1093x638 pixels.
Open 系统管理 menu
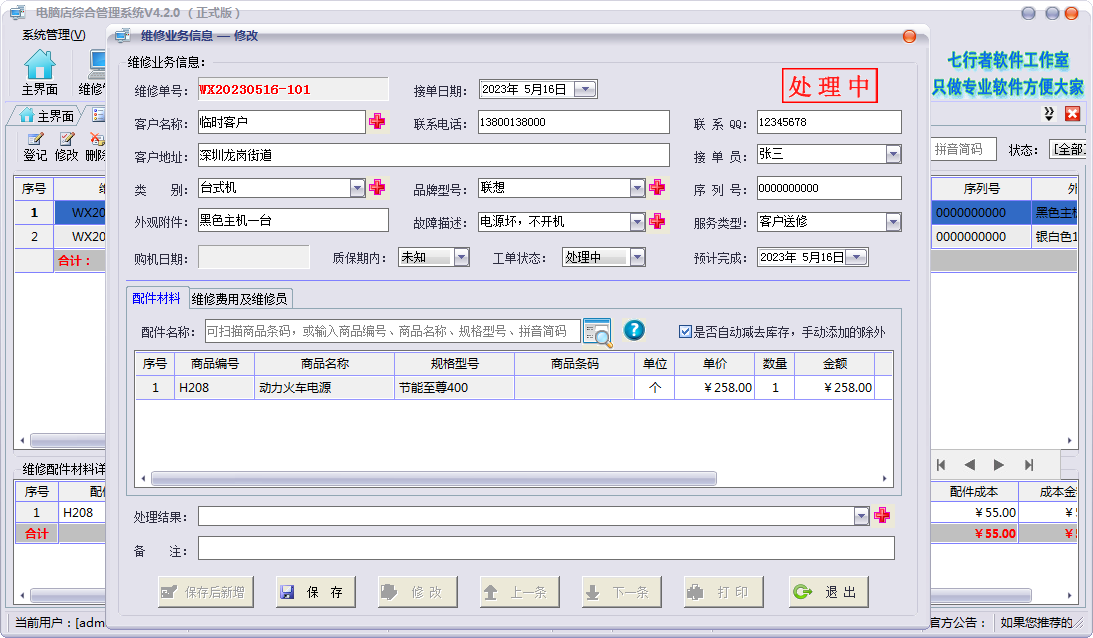point(53,35)
